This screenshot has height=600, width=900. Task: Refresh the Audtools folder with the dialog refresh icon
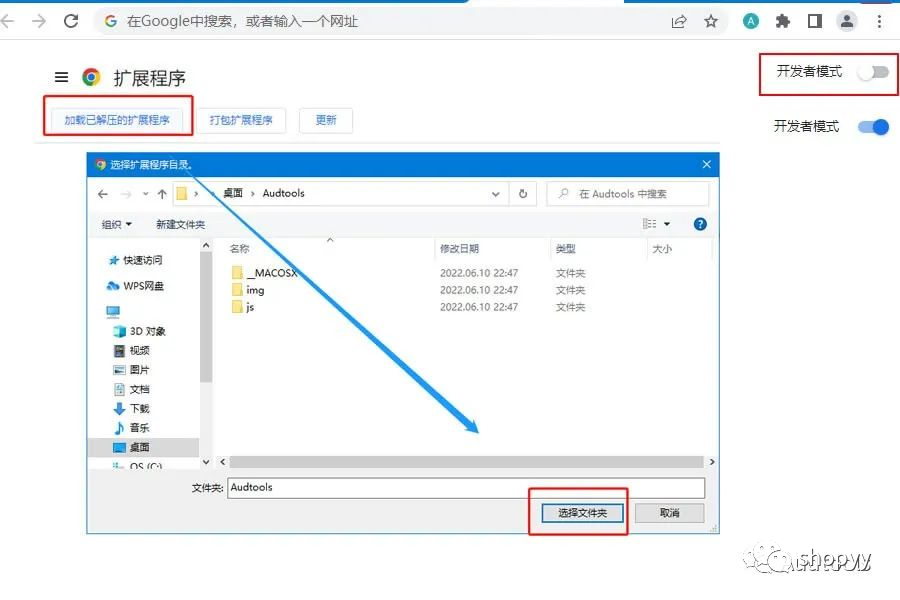[x=522, y=193]
